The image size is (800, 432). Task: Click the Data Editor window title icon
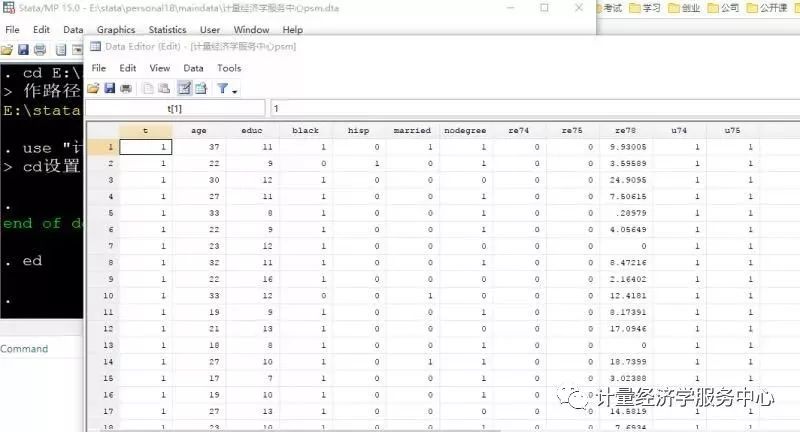pyautogui.click(x=95, y=46)
